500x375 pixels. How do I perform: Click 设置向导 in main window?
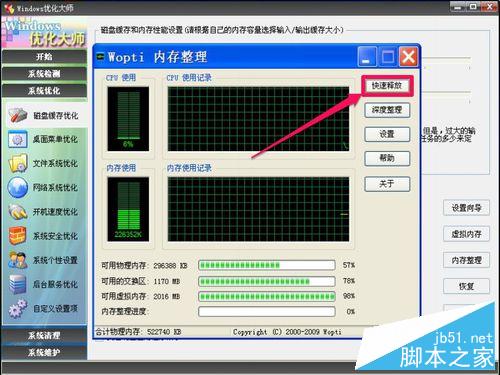[x=466, y=208]
